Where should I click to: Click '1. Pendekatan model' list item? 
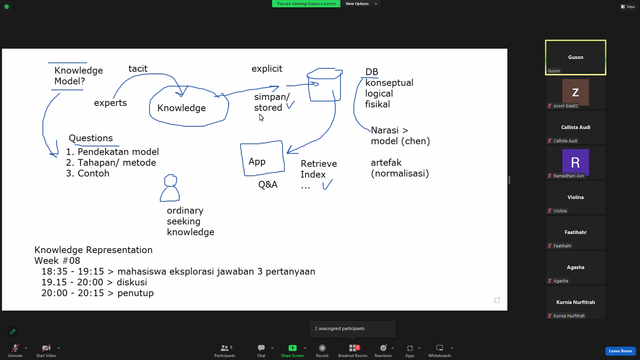(113, 152)
